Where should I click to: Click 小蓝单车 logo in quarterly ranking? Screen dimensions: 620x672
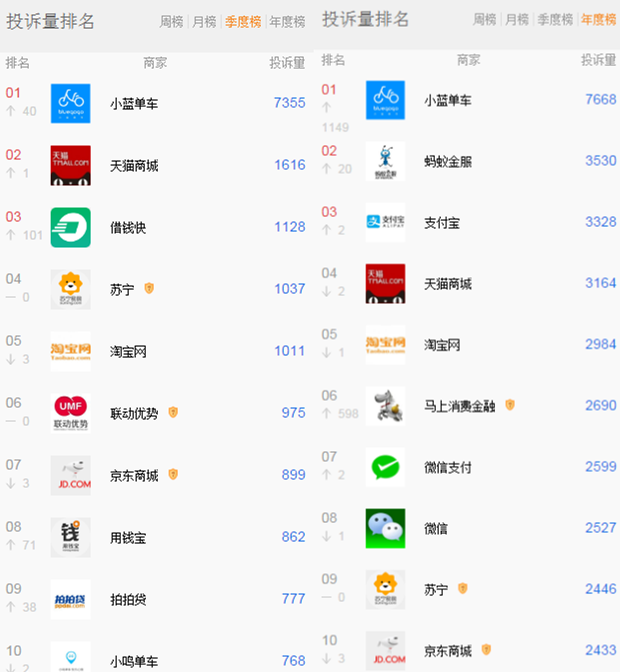(x=71, y=103)
